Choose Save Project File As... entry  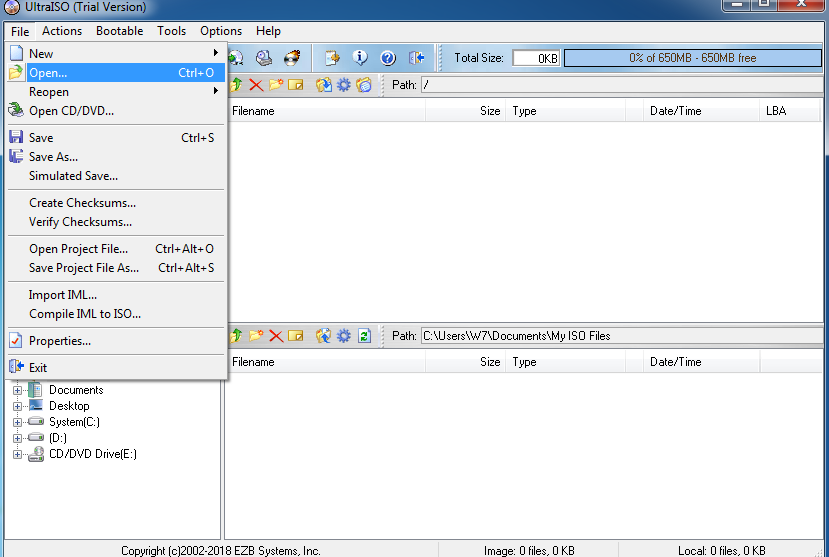click(x=116, y=267)
